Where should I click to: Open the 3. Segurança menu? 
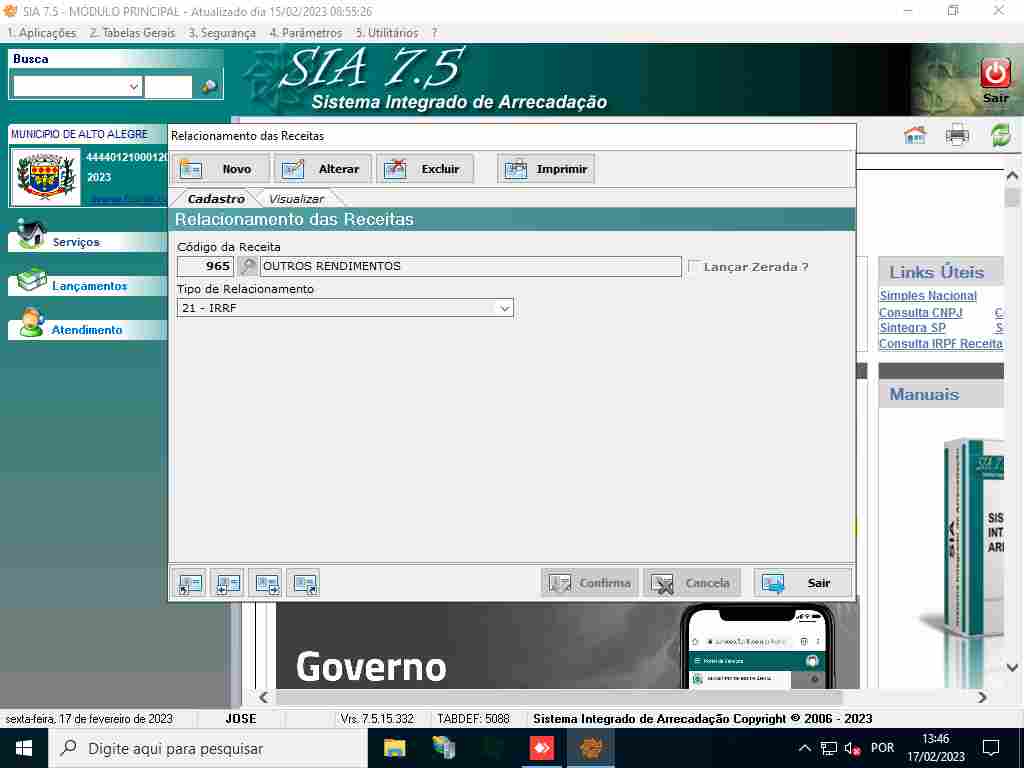click(222, 33)
